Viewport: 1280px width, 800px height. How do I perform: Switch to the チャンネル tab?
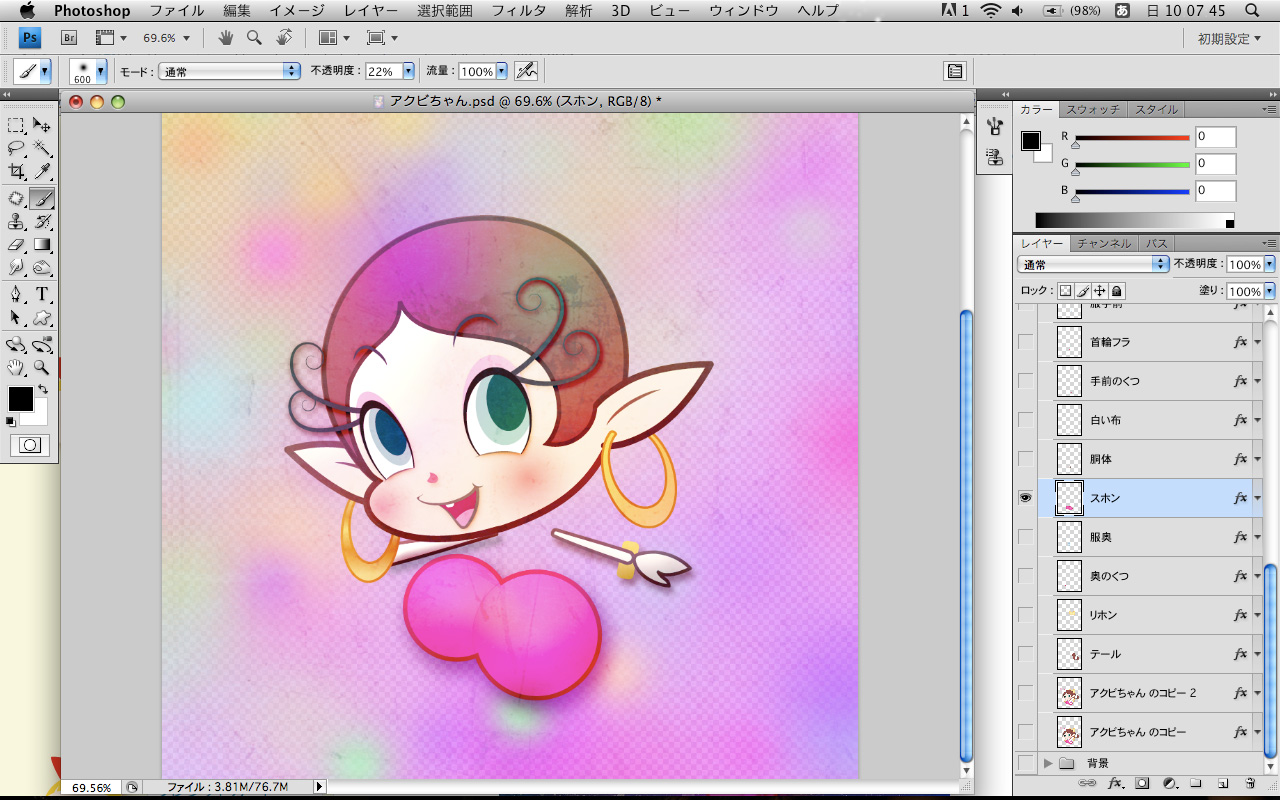[1104, 243]
